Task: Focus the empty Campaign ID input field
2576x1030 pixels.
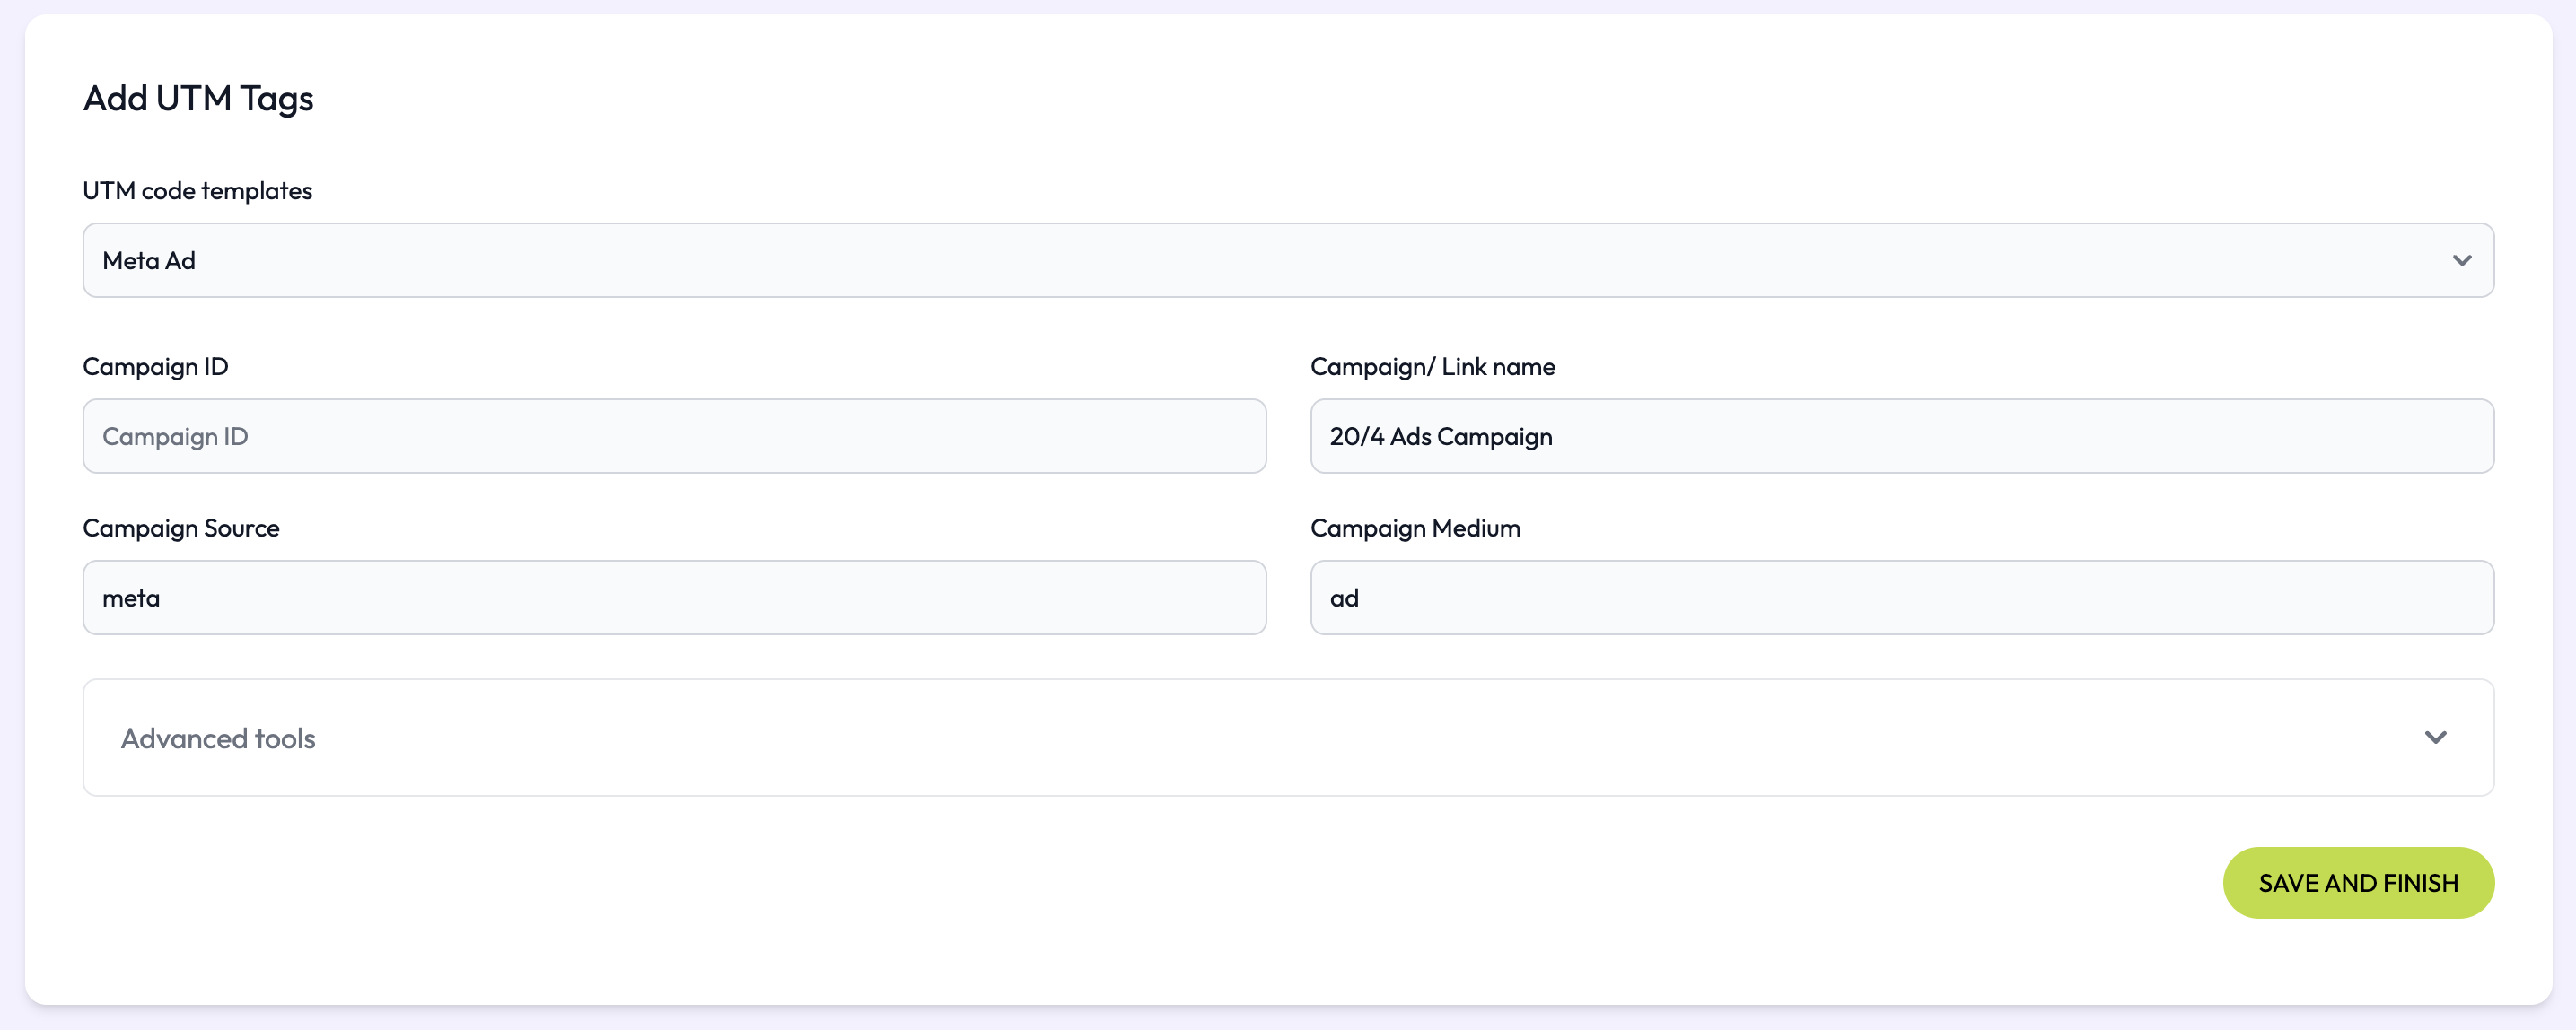Action: 673,436
